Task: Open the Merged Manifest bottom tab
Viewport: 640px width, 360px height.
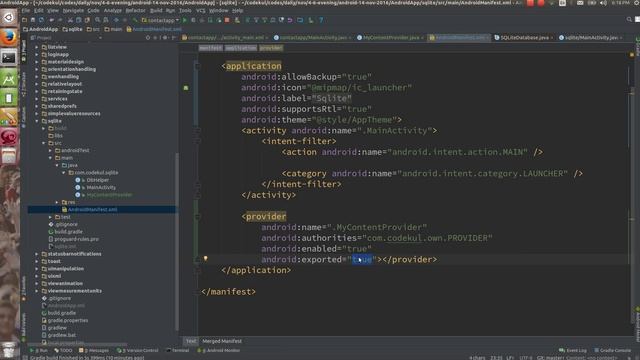Action: click(x=222, y=341)
